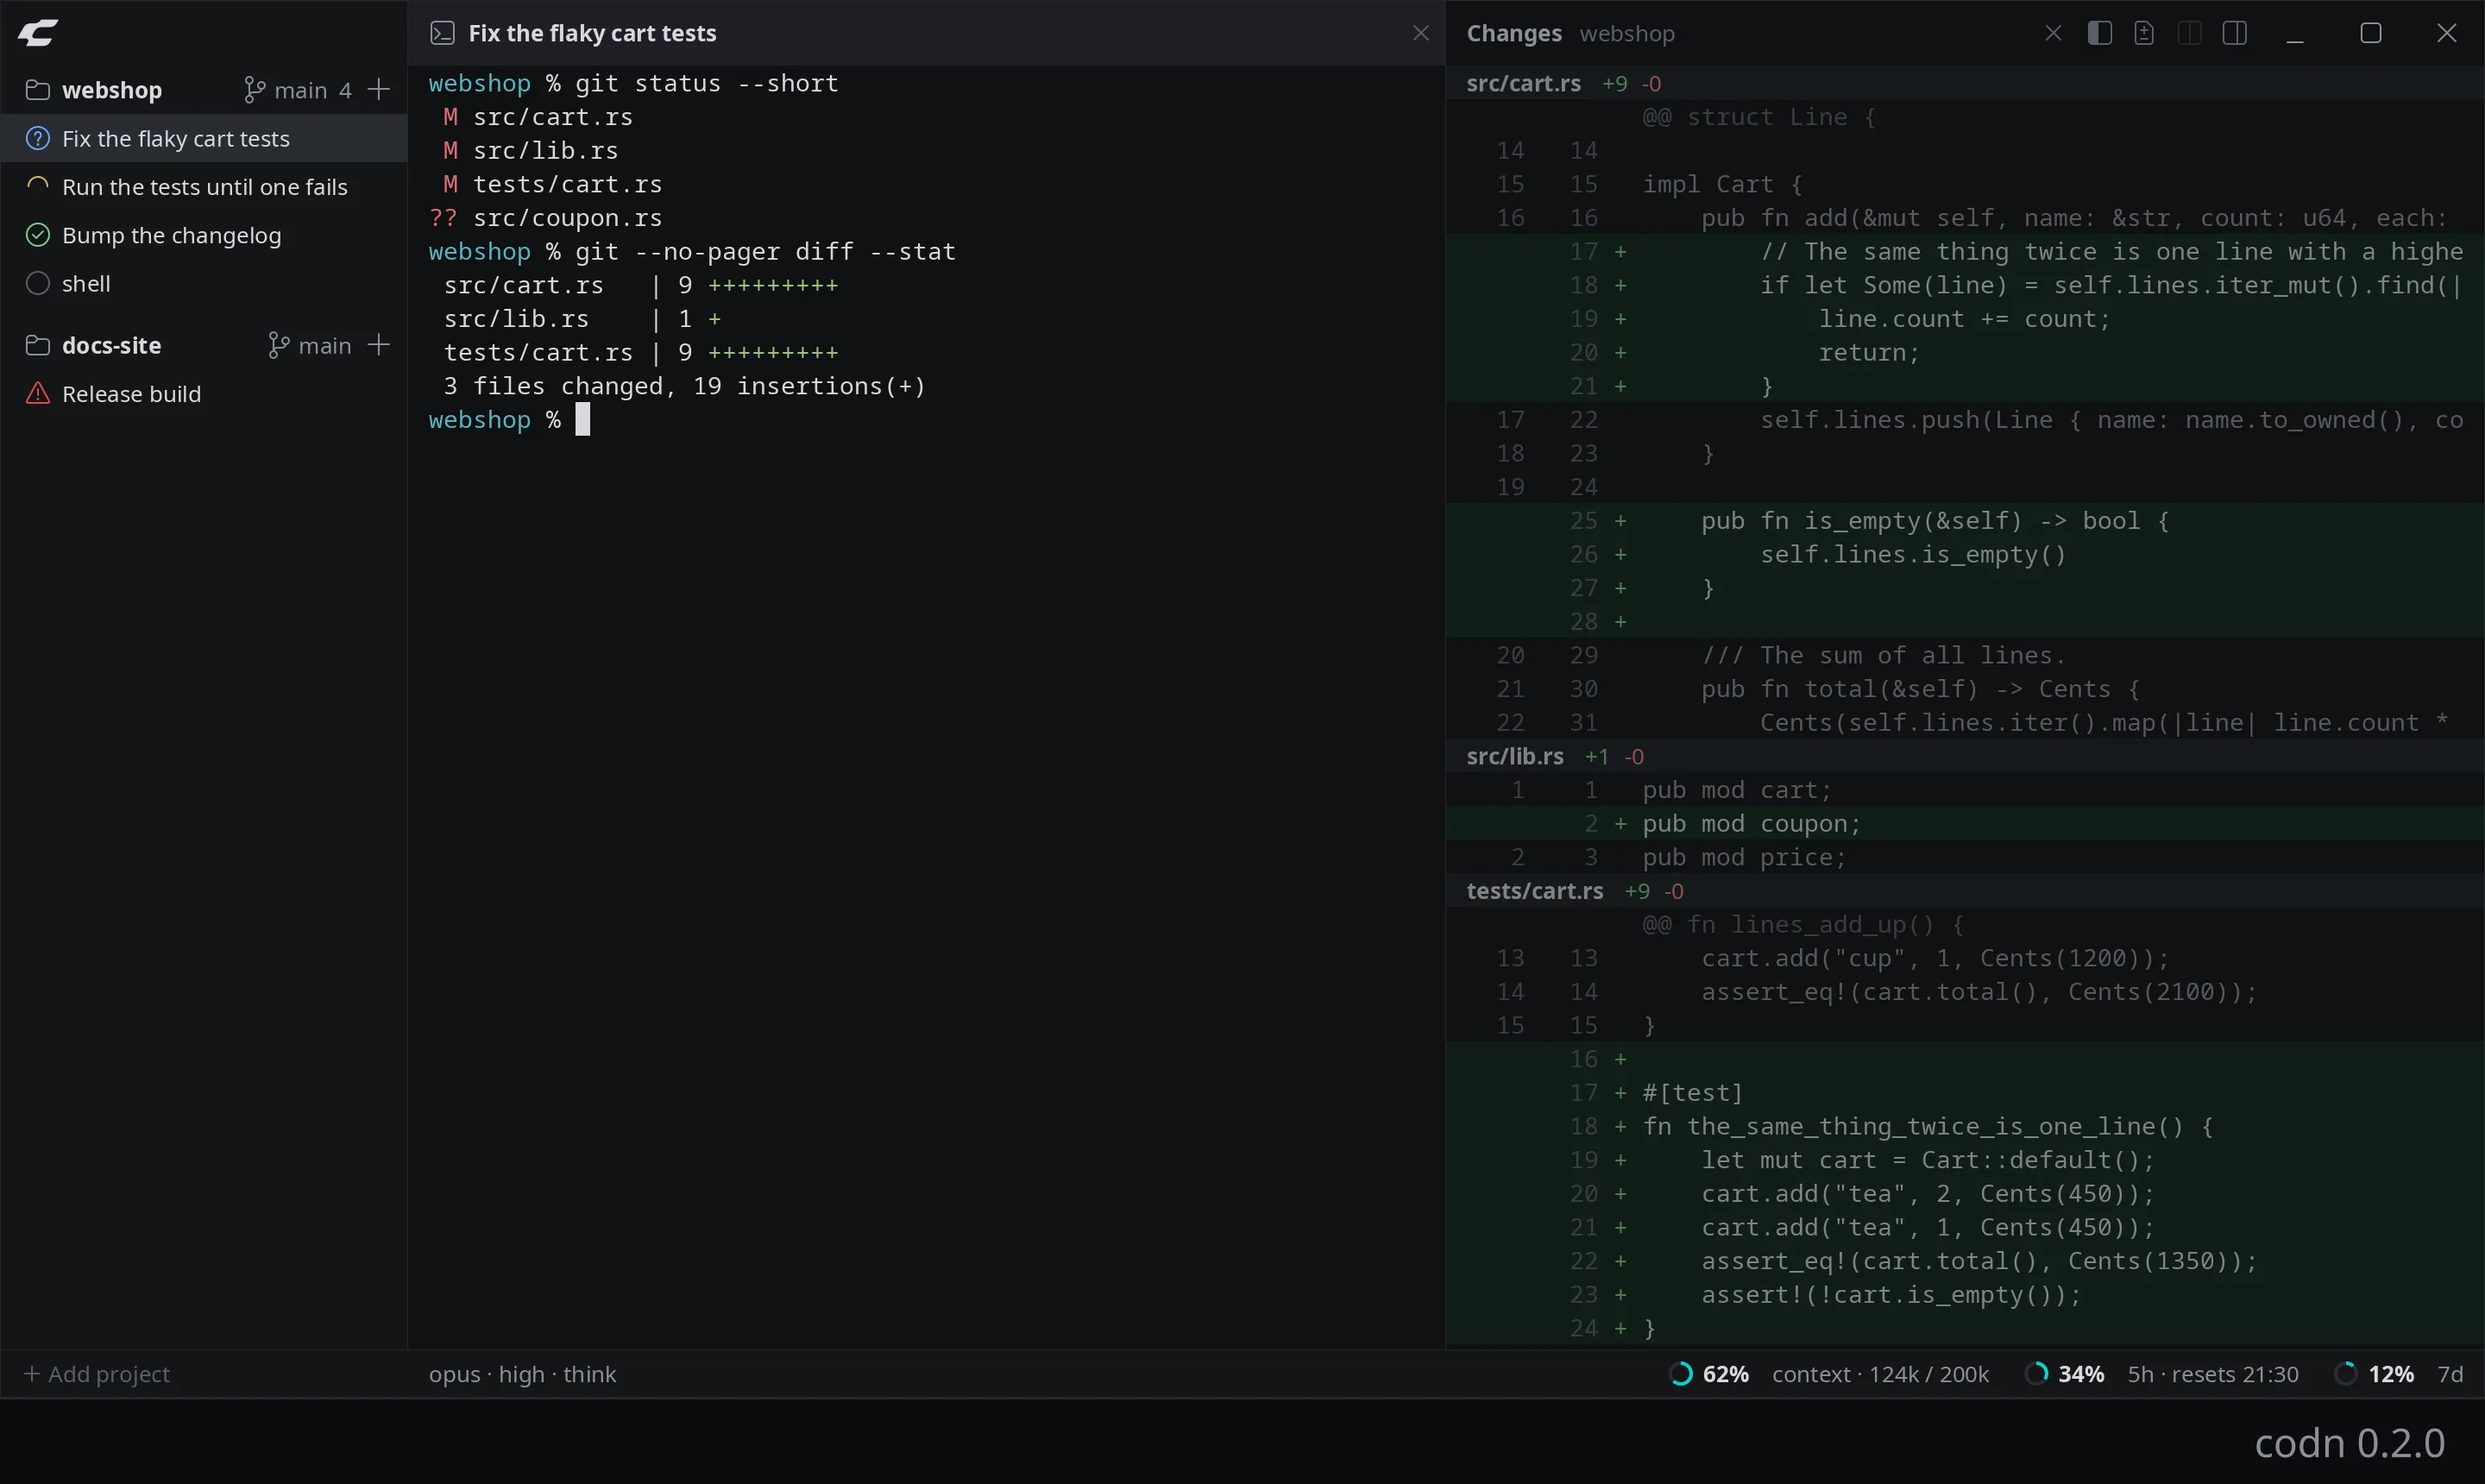Click 'src/coupon.rs' untracked line in terminal
The image size is (2485, 1484).
click(x=545, y=218)
